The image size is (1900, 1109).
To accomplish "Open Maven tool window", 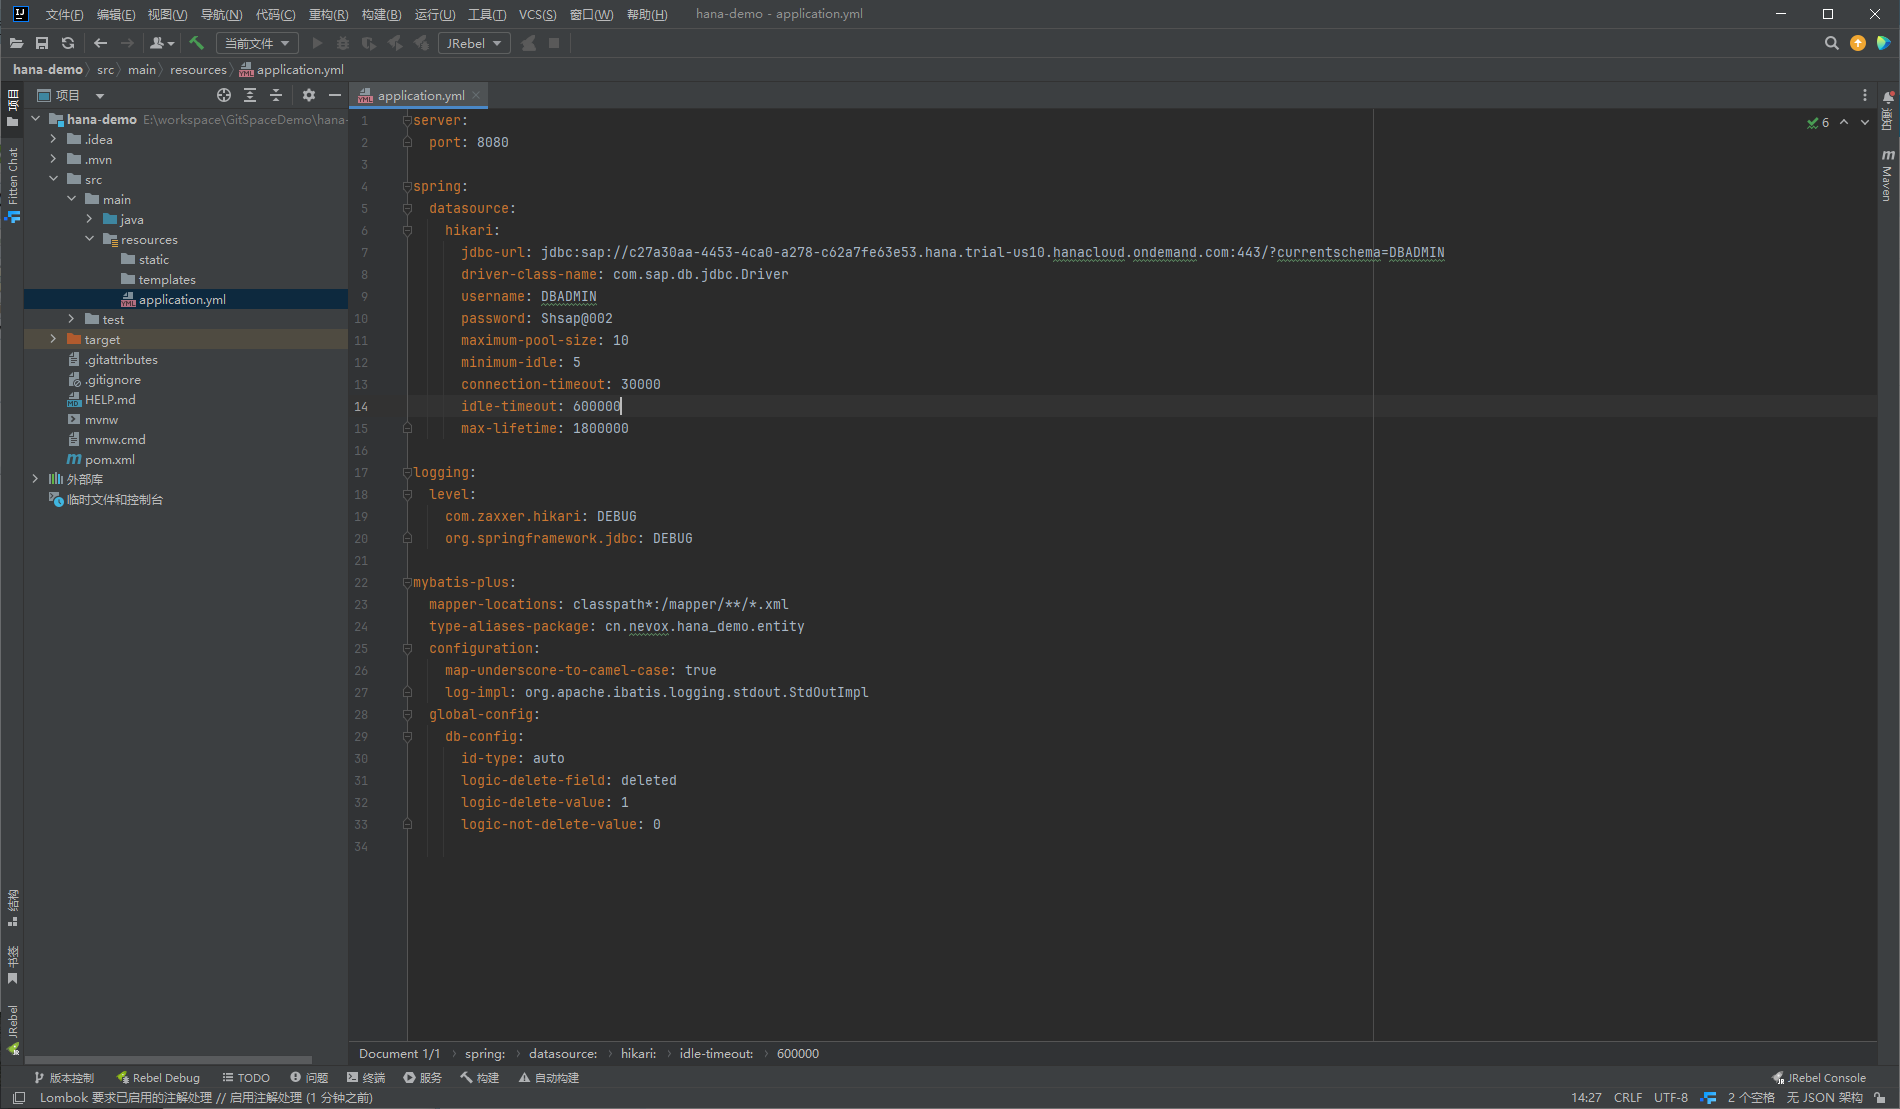I will (x=1888, y=176).
